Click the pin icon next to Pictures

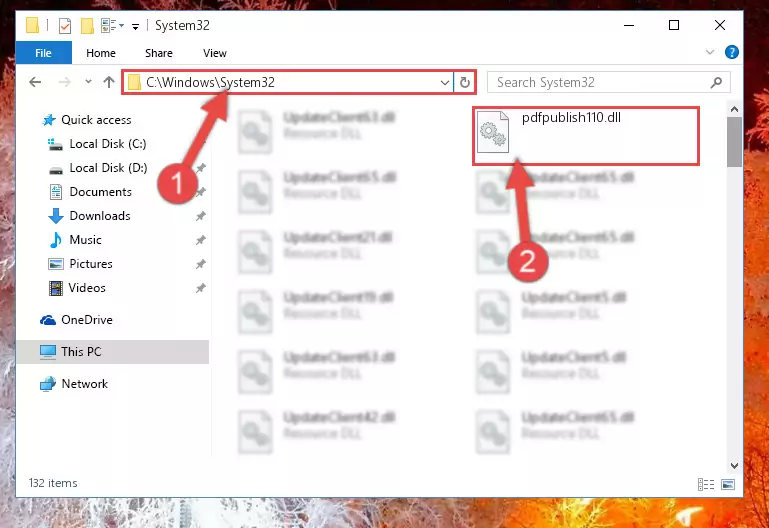click(x=201, y=264)
